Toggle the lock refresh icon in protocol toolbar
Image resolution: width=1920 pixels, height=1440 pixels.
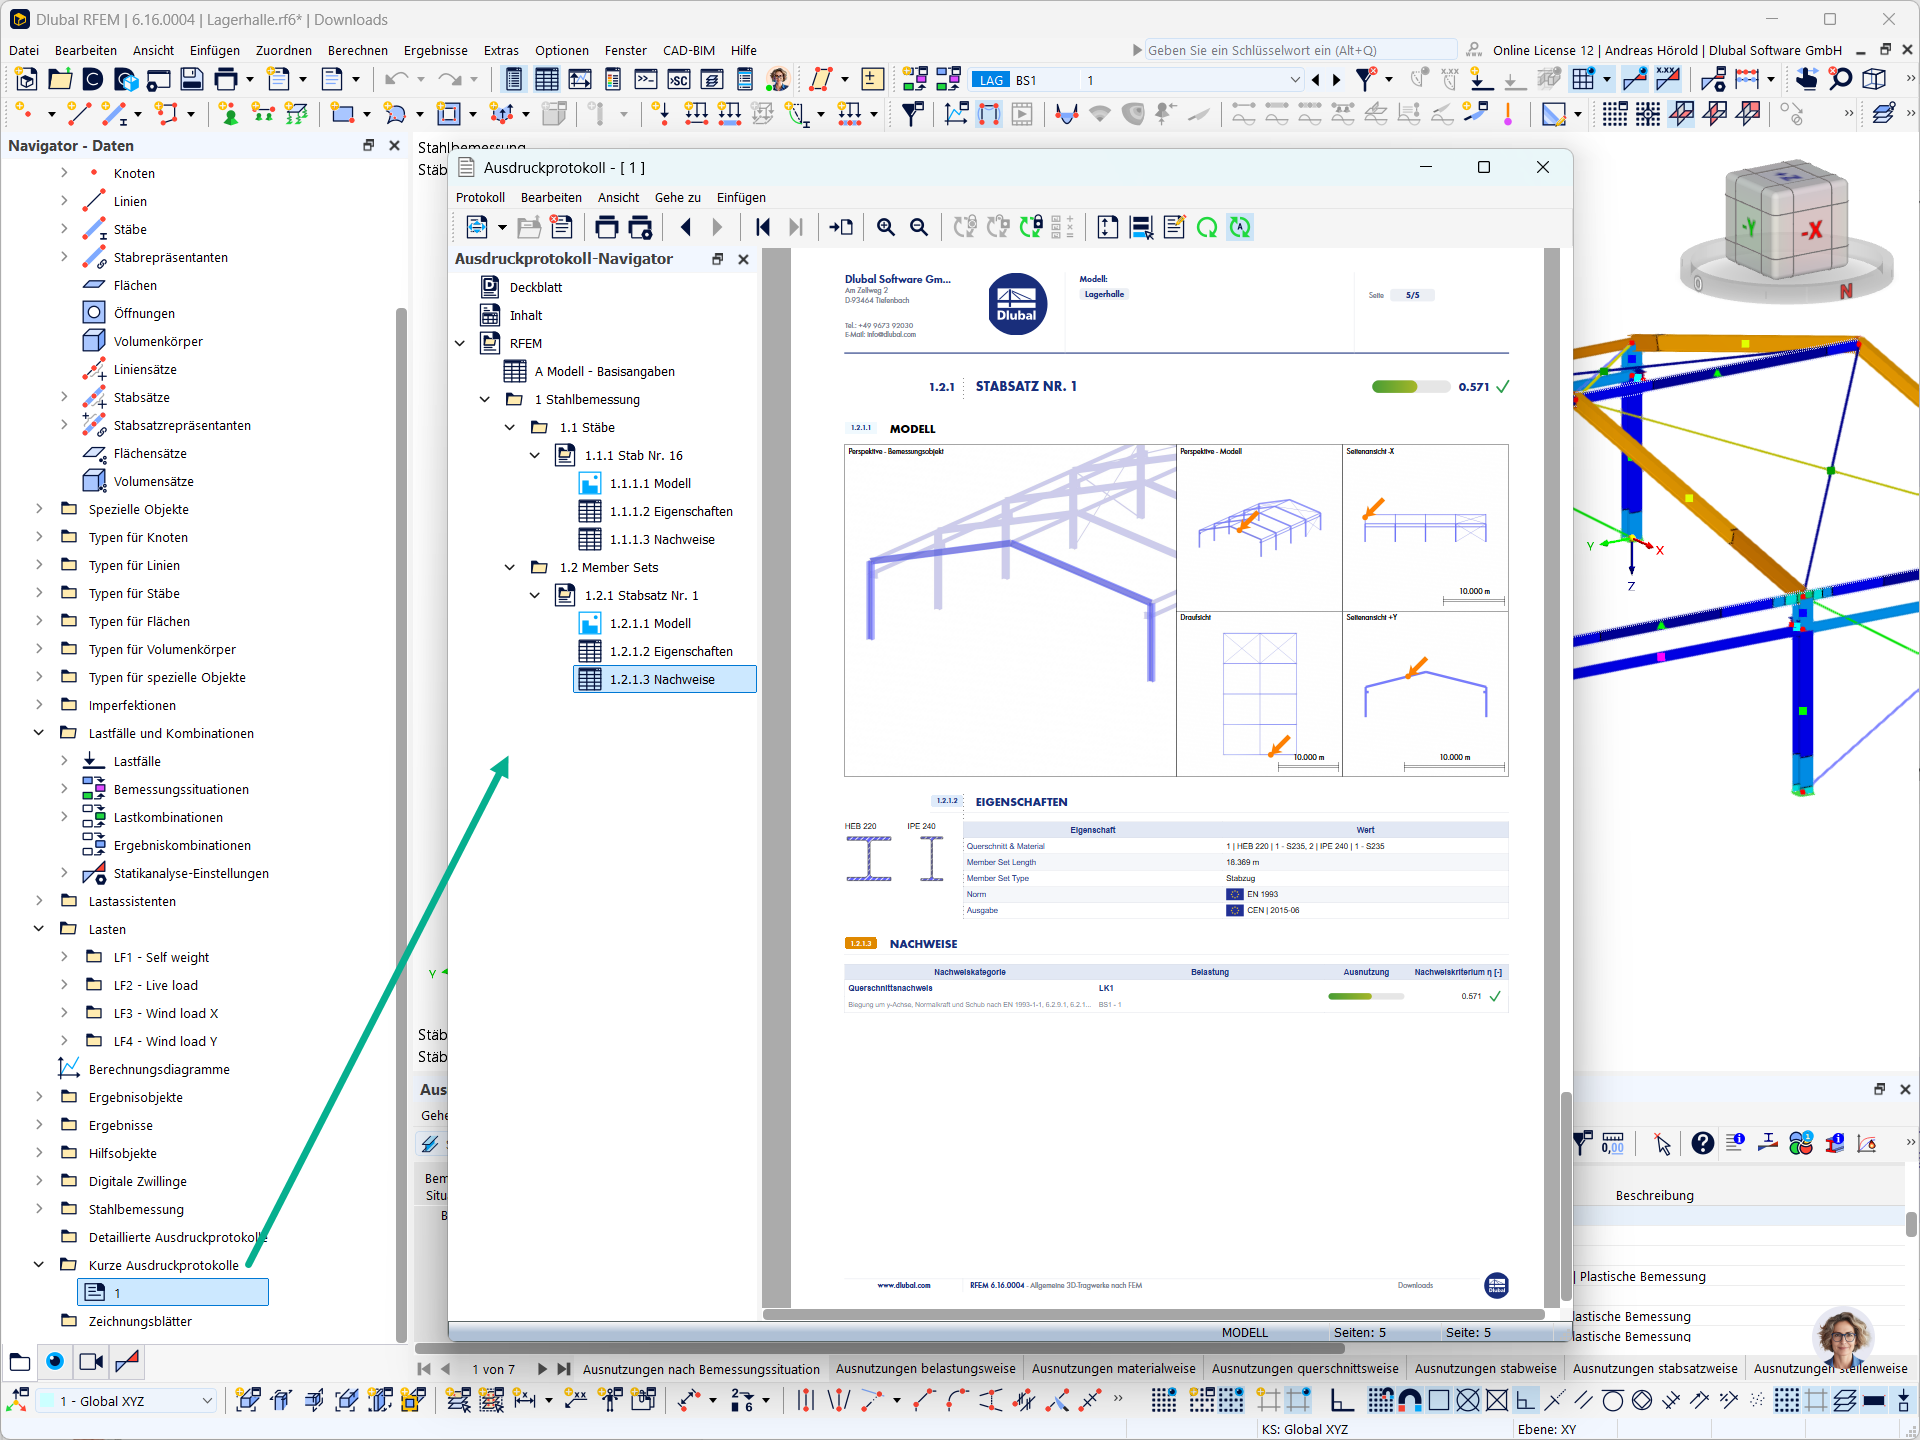[1031, 227]
